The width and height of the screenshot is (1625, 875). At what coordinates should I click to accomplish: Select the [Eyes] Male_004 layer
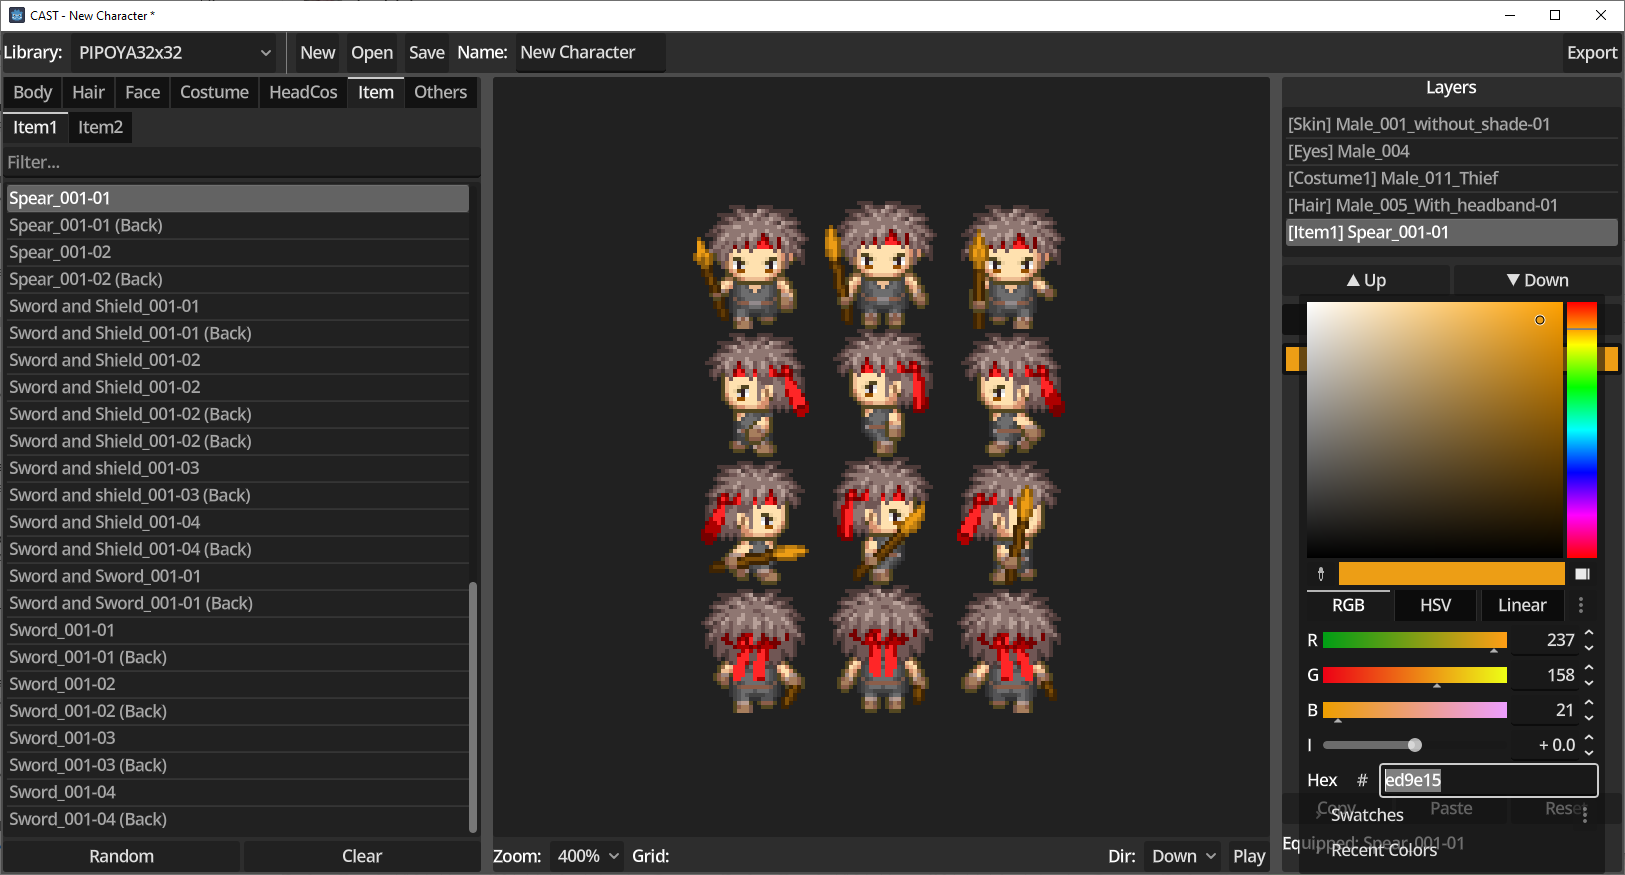pyautogui.click(x=1451, y=151)
